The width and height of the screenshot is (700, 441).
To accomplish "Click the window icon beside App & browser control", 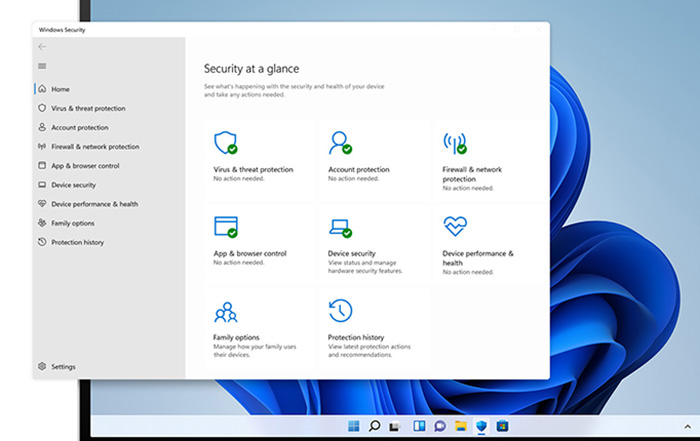I will click(42, 166).
